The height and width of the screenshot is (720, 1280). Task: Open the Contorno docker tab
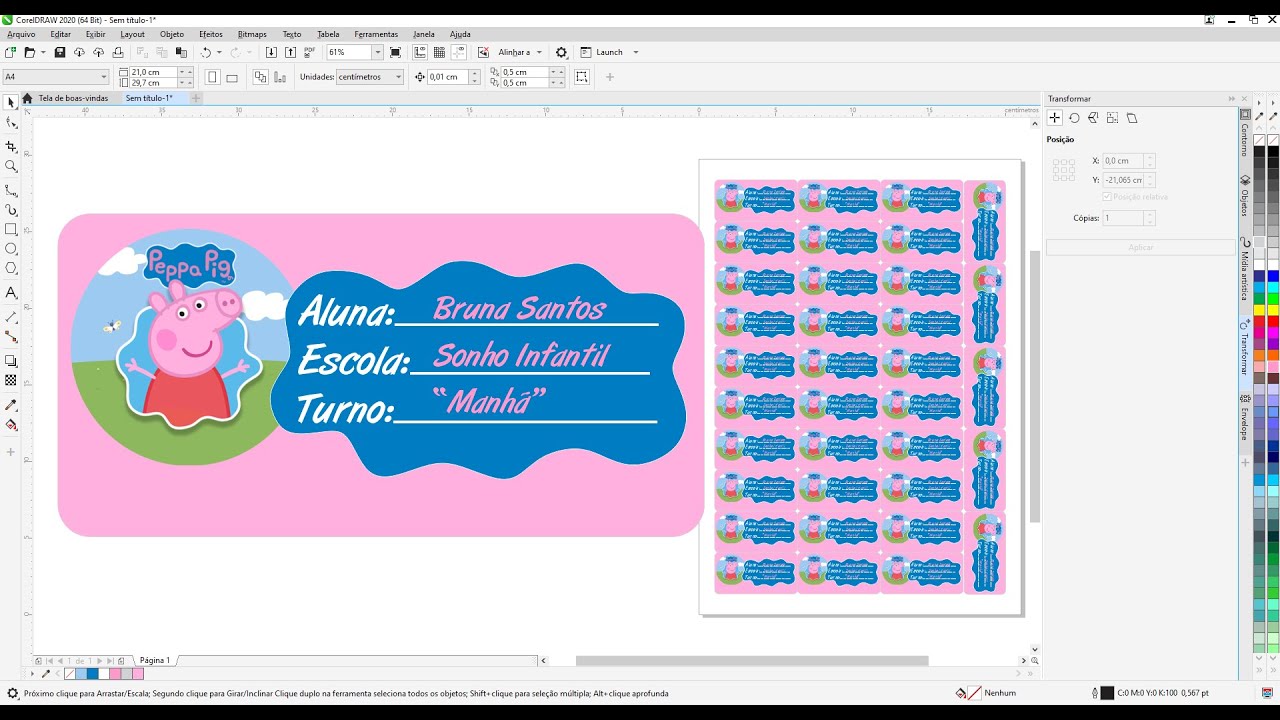click(x=1245, y=132)
